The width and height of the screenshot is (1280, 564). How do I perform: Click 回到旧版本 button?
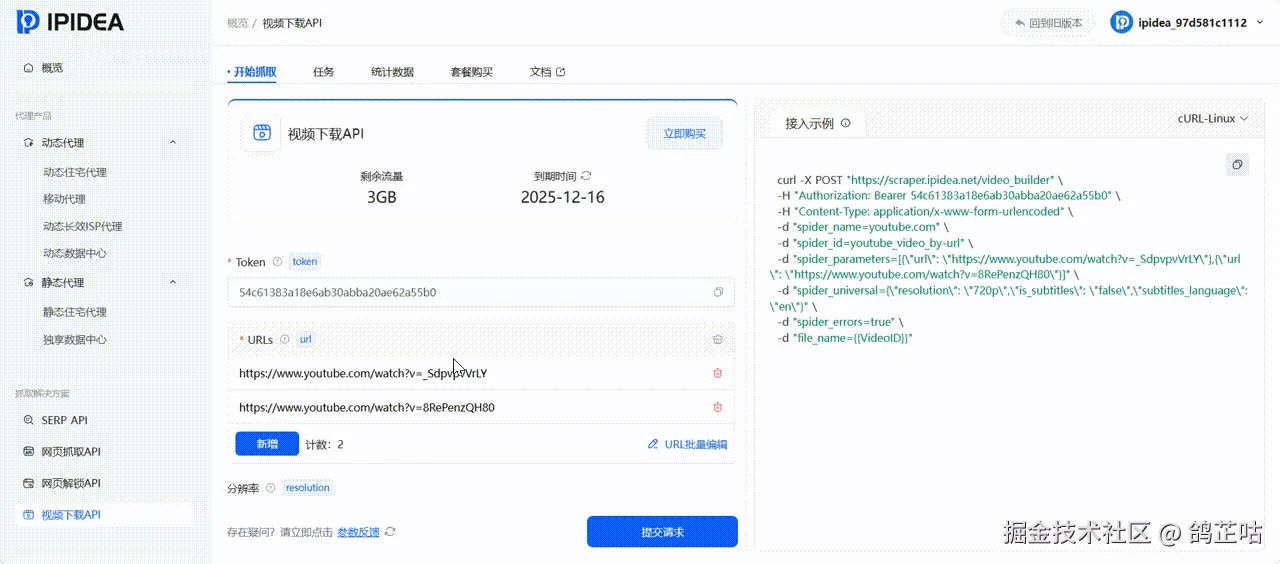(1048, 23)
